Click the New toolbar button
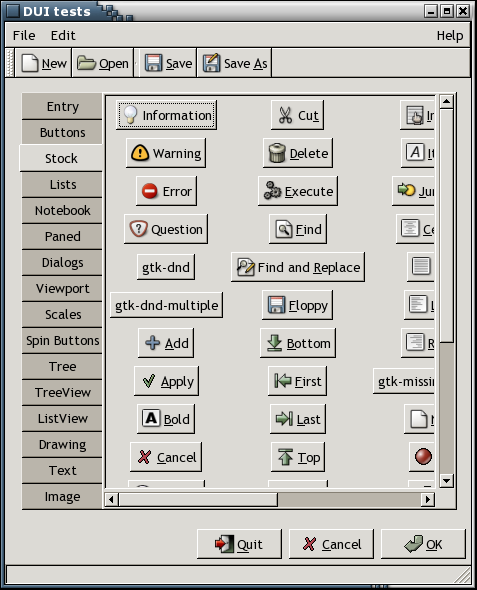 44,63
